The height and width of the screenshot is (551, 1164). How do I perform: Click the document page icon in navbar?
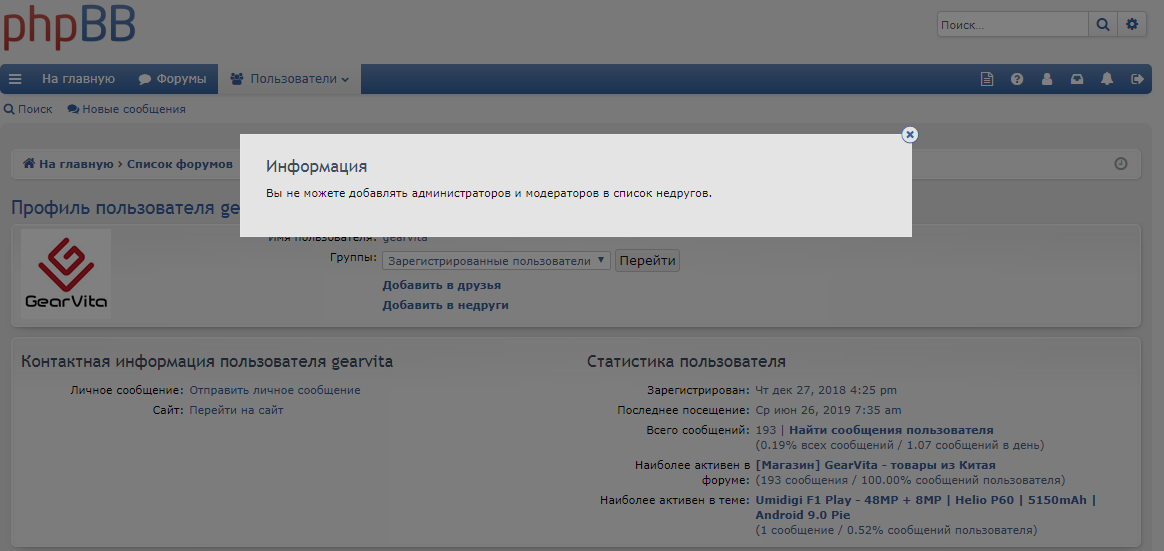point(987,79)
